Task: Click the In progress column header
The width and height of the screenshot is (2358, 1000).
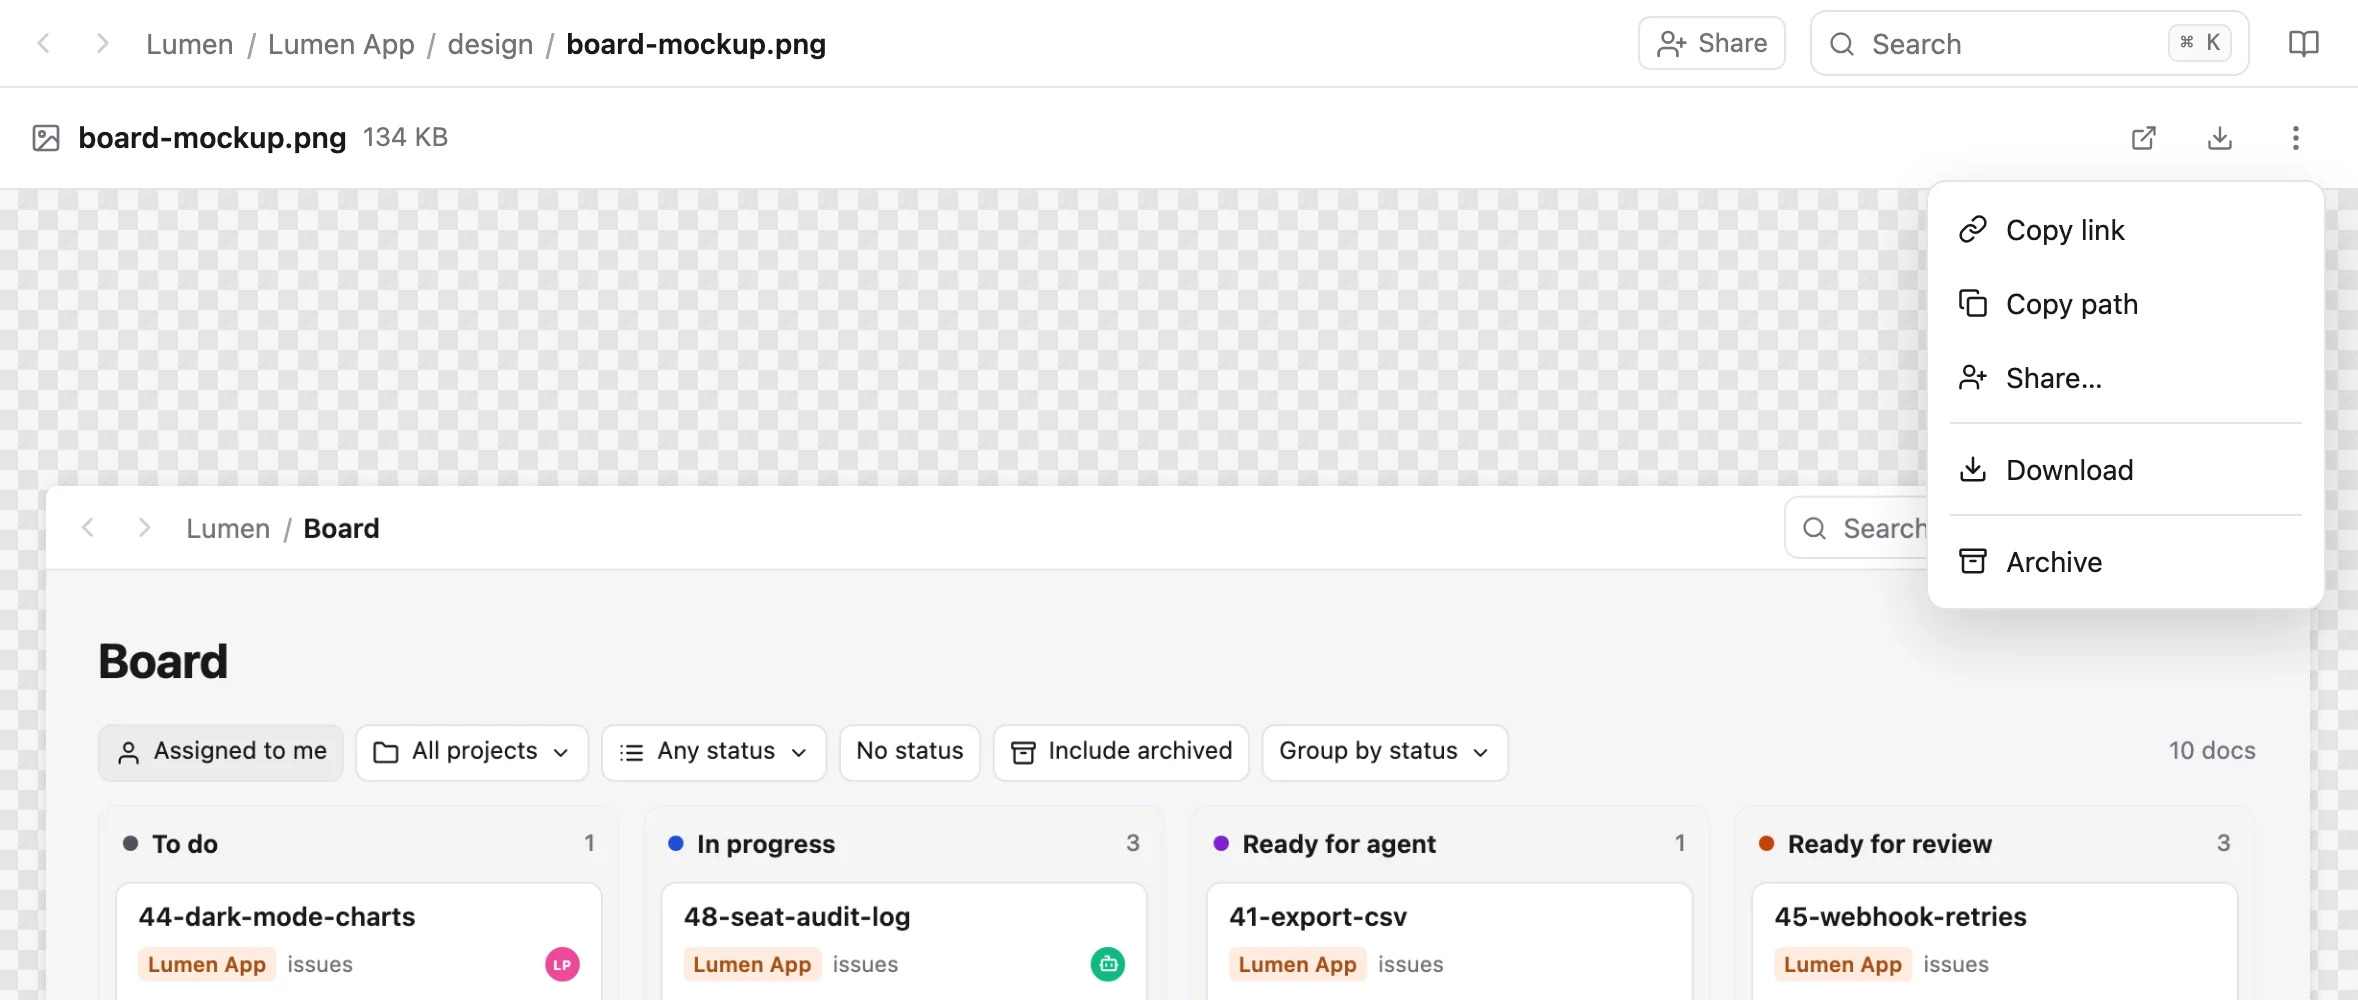Action: [904, 844]
